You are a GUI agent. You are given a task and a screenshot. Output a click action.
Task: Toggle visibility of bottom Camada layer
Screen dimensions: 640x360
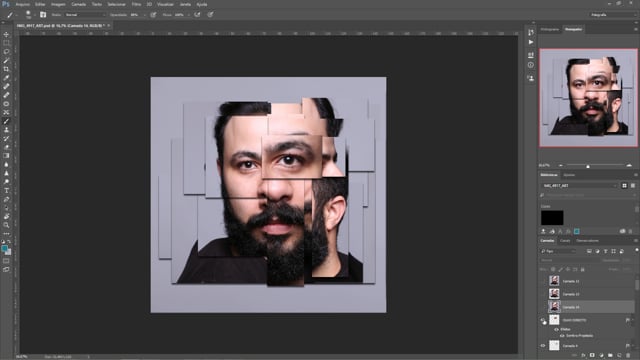click(543, 346)
